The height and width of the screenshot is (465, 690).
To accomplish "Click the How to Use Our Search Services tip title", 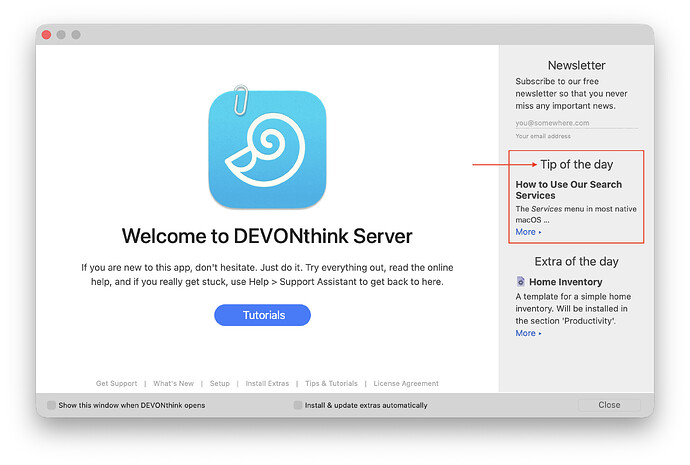I will click(569, 190).
